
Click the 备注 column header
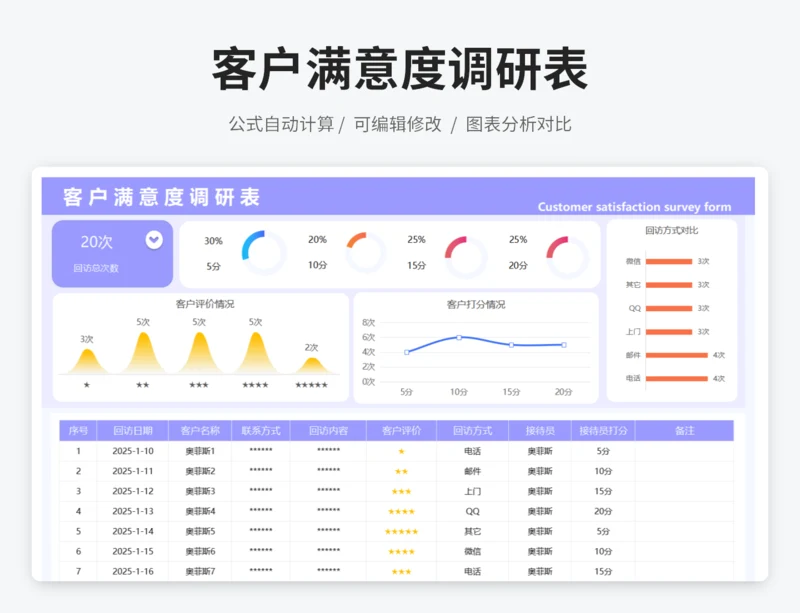[x=685, y=431]
